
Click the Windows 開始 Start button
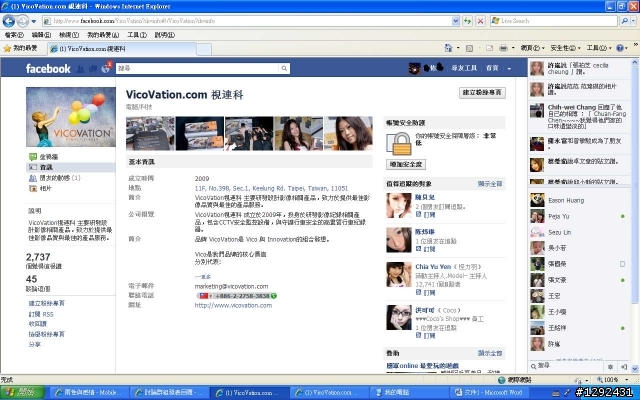pos(22,393)
